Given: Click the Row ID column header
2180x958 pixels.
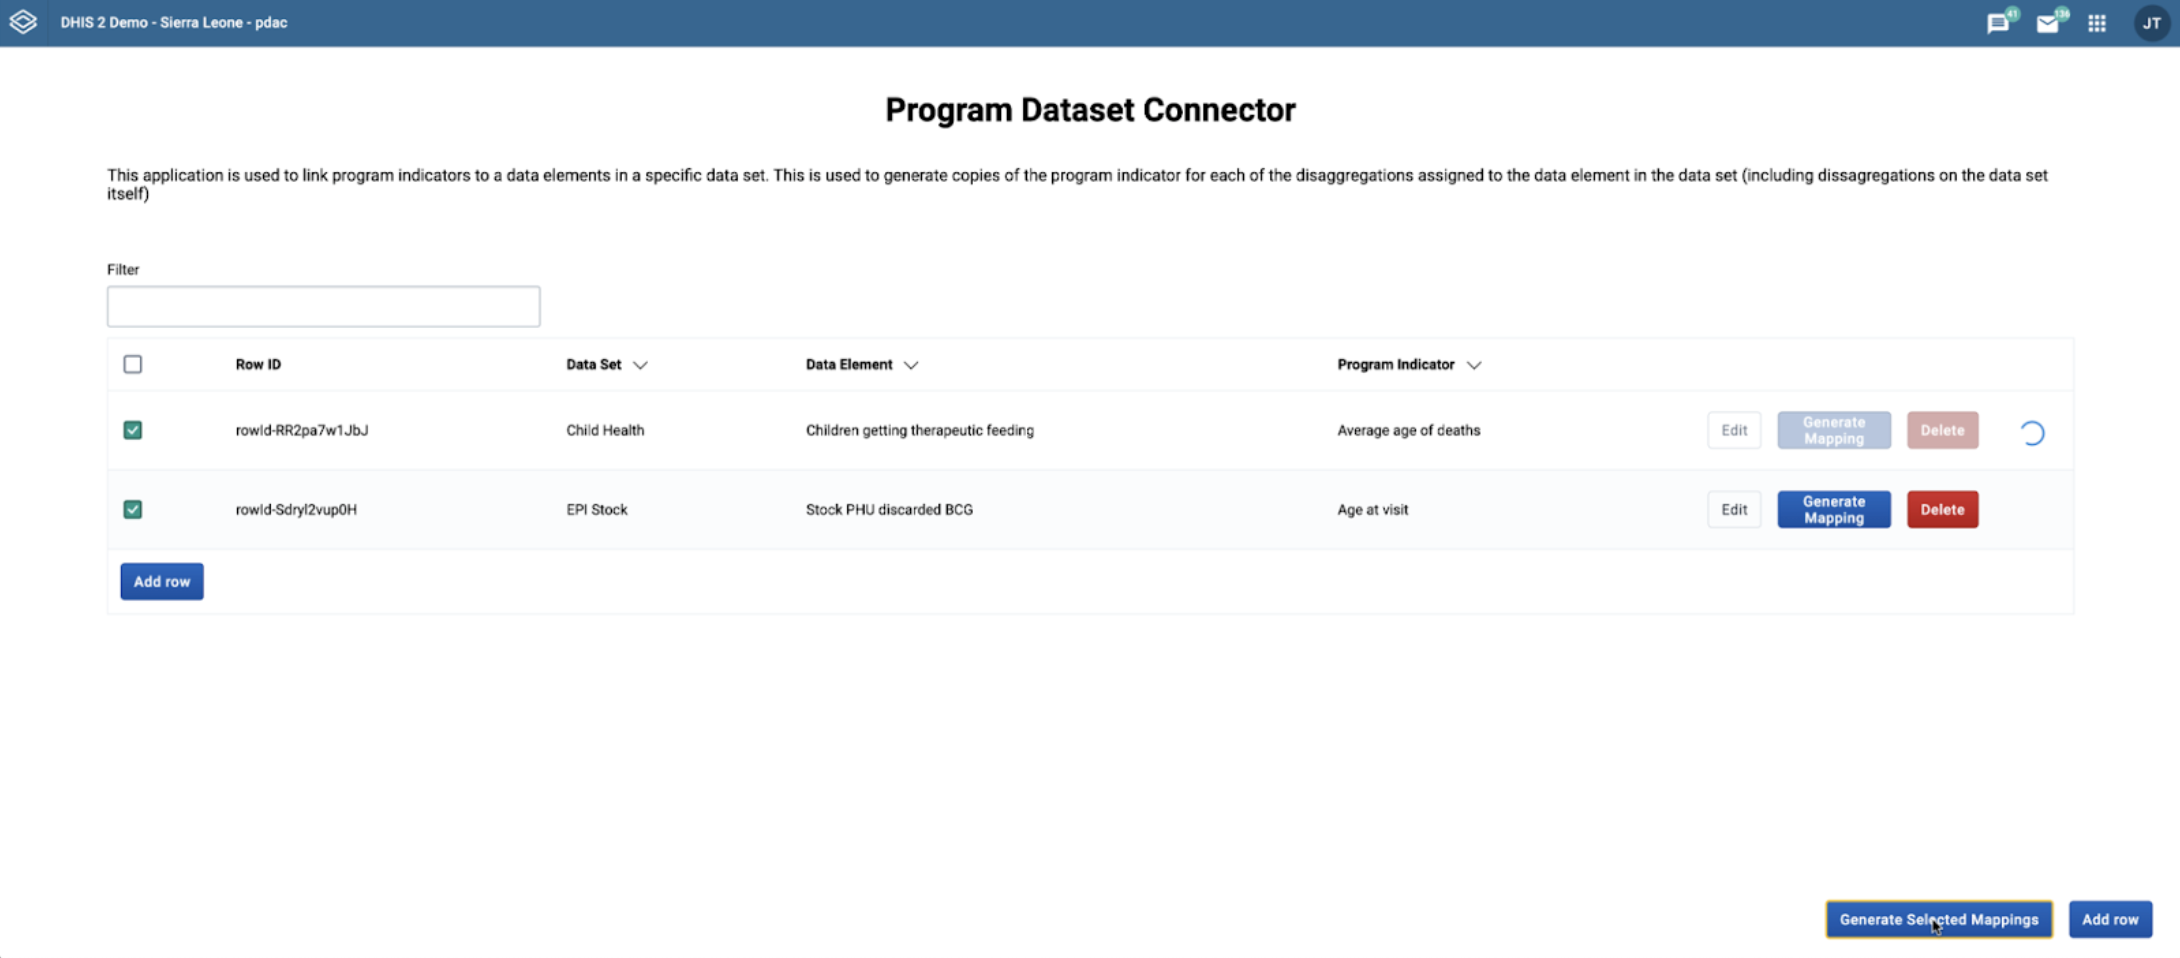Looking at the screenshot, I should tap(258, 364).
